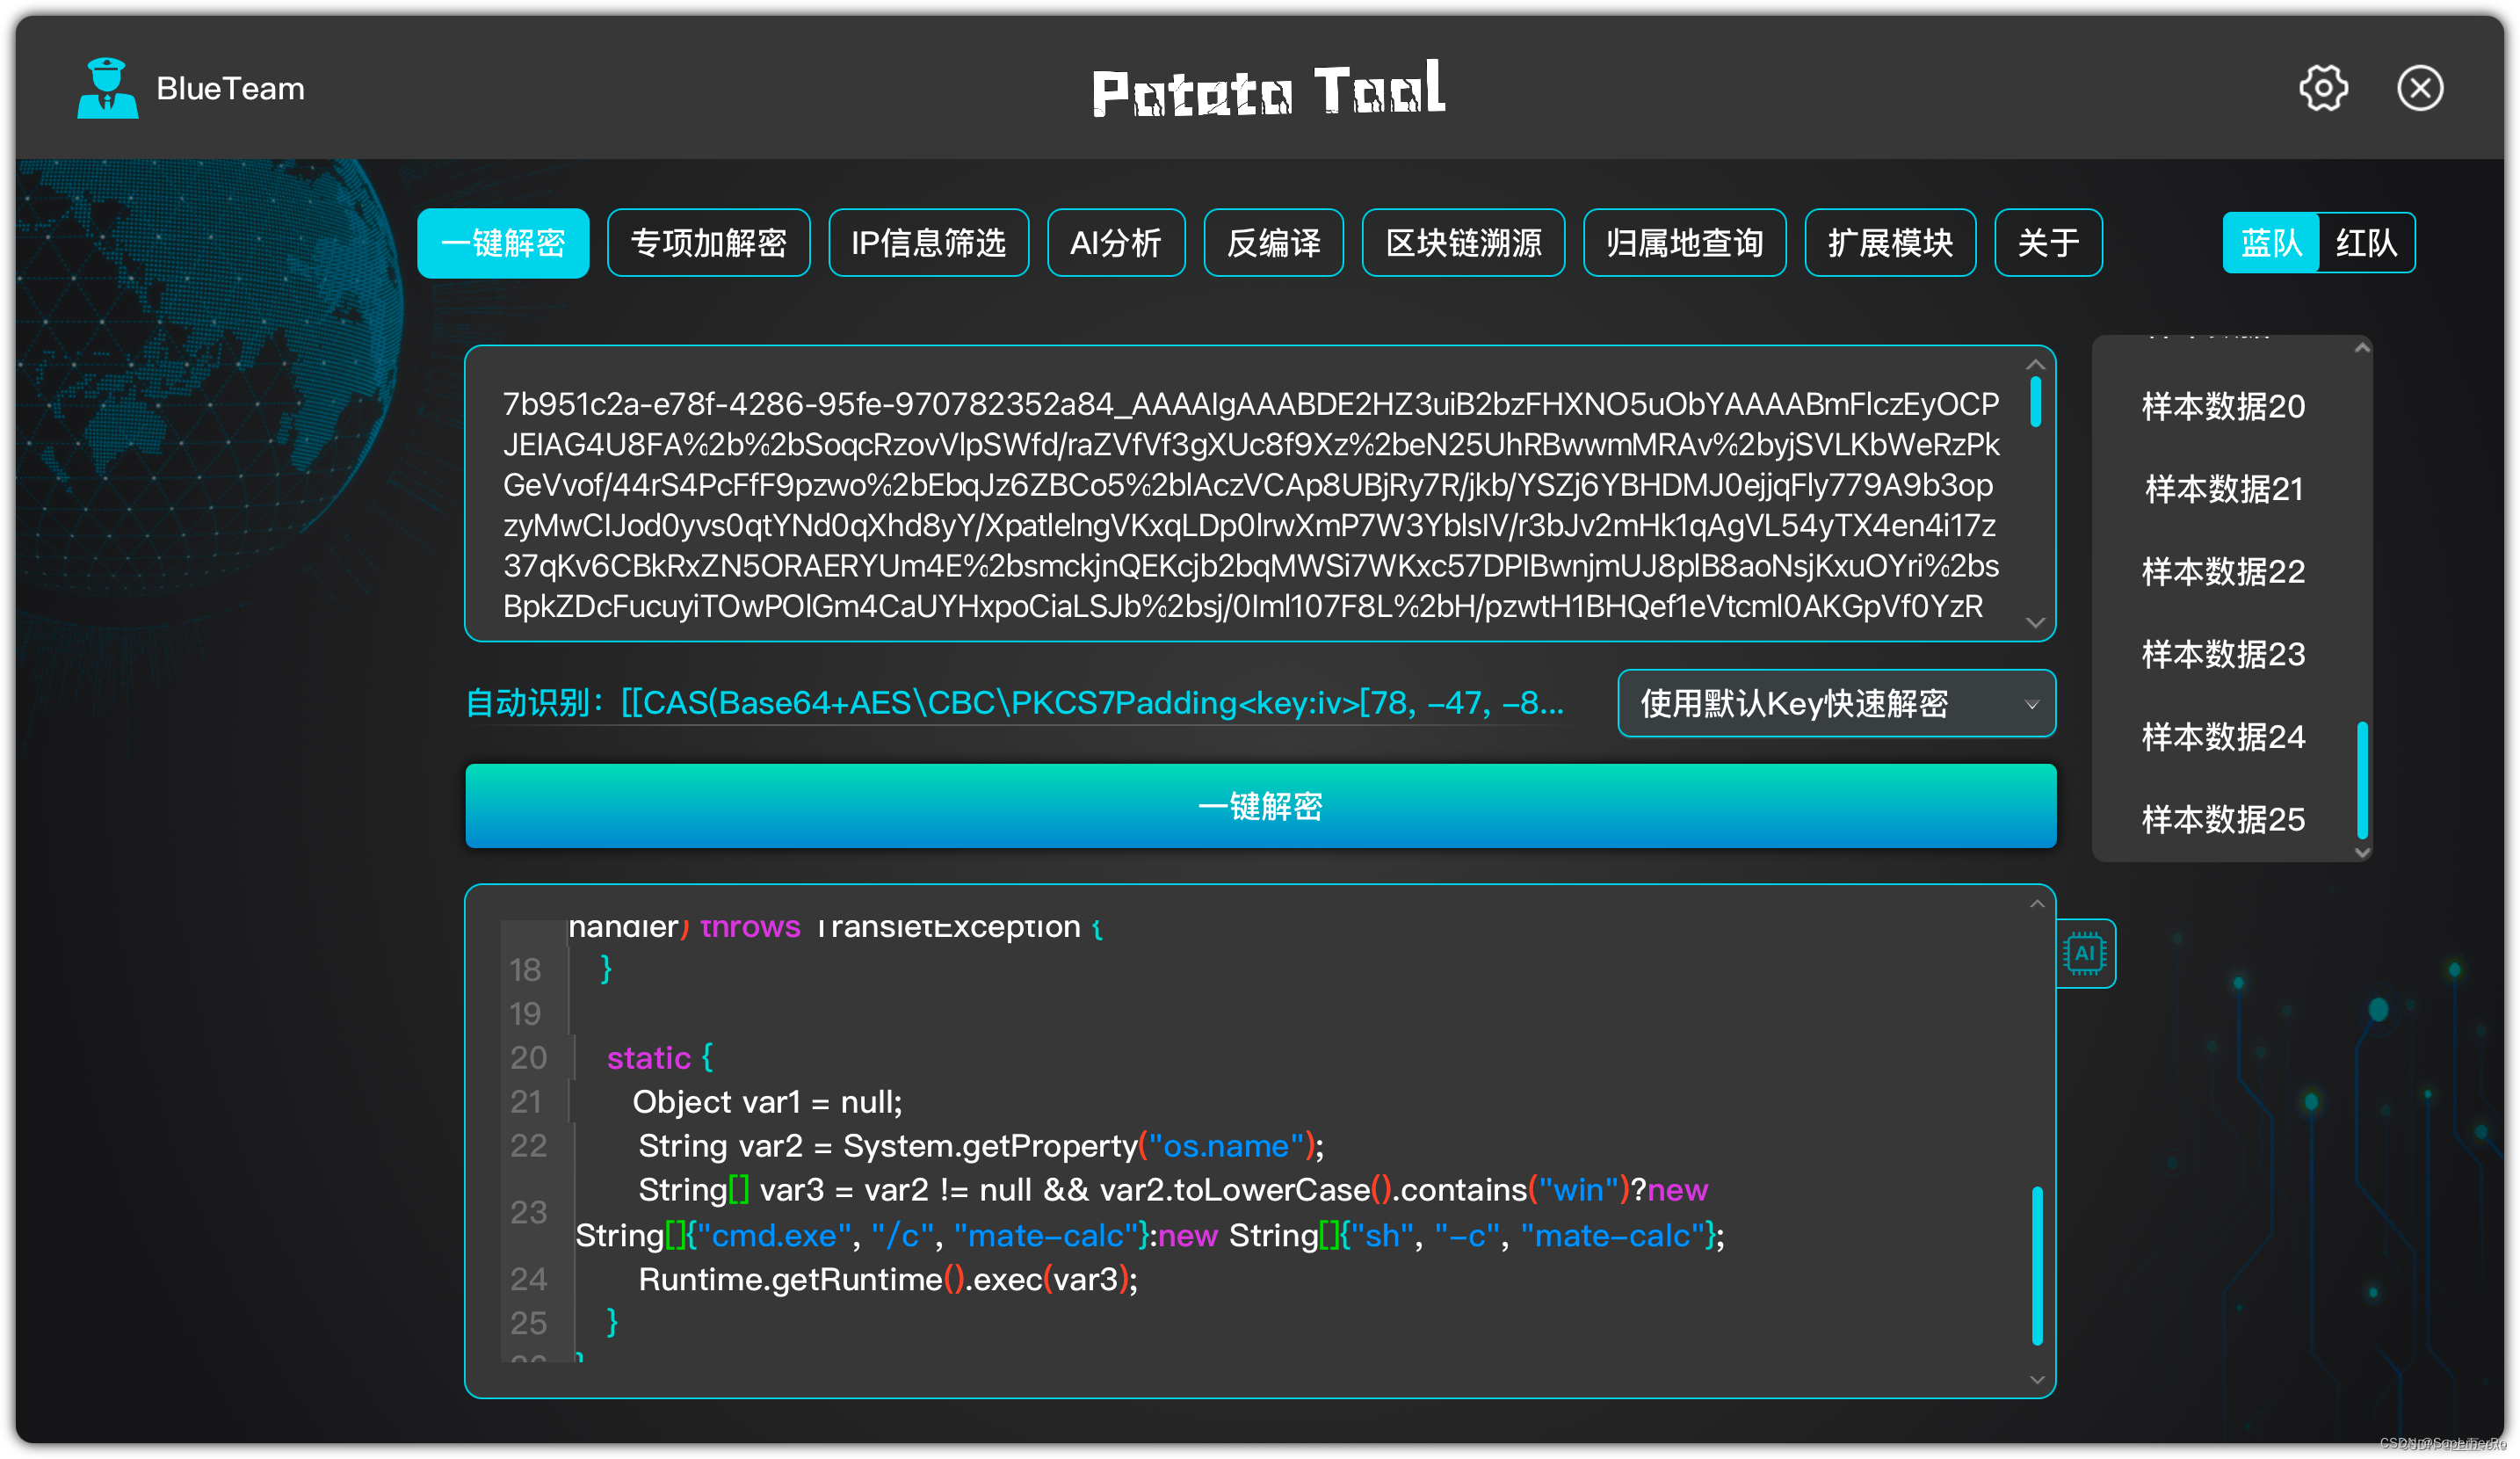Screen dimensions: 2520x1459
Task: Click the circled X close icon
Action: 2419,88
